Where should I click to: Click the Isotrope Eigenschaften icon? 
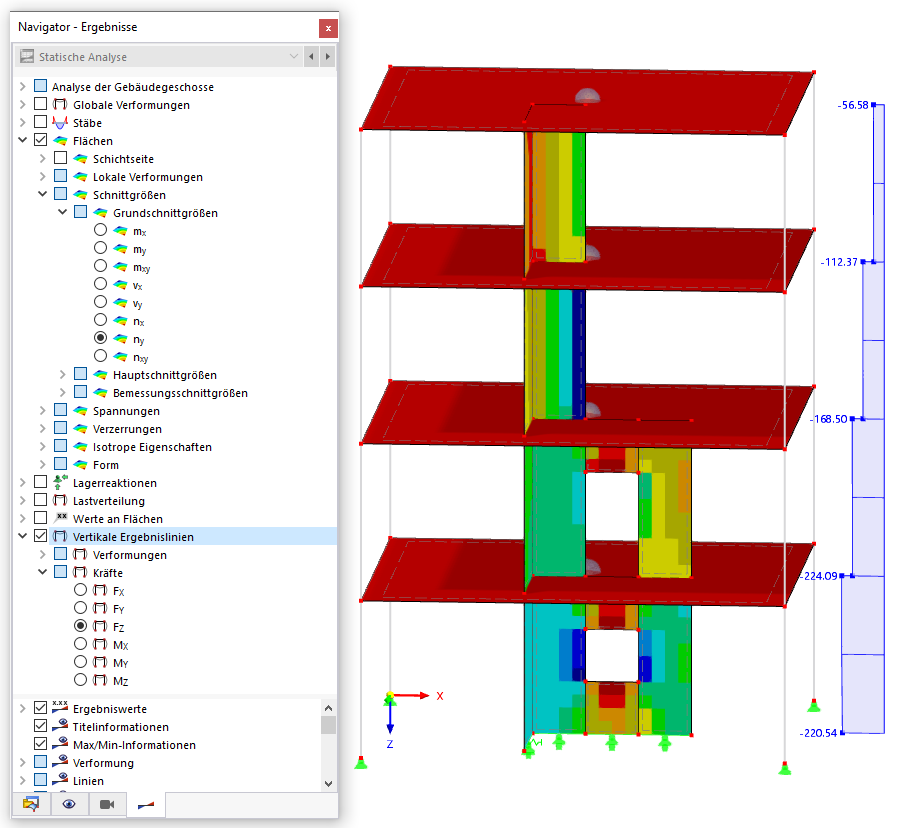[x=80, y=447]
